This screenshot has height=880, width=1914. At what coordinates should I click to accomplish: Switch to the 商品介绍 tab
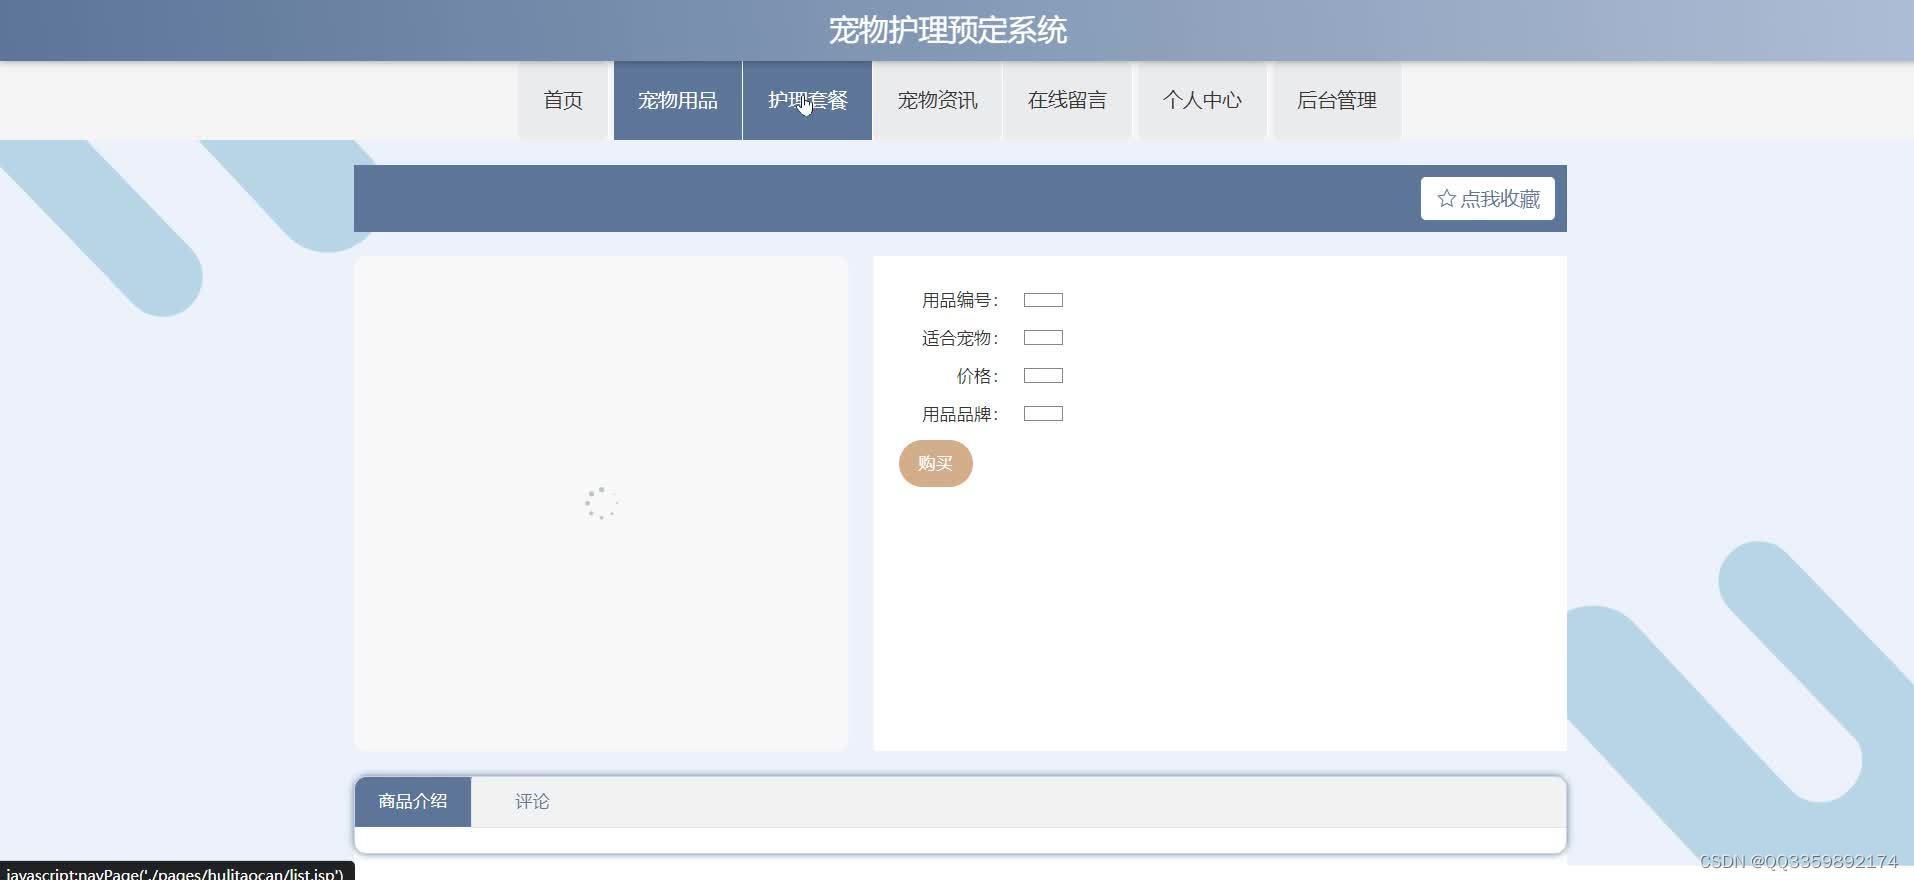pyautogui.click(x=413, y=802)
